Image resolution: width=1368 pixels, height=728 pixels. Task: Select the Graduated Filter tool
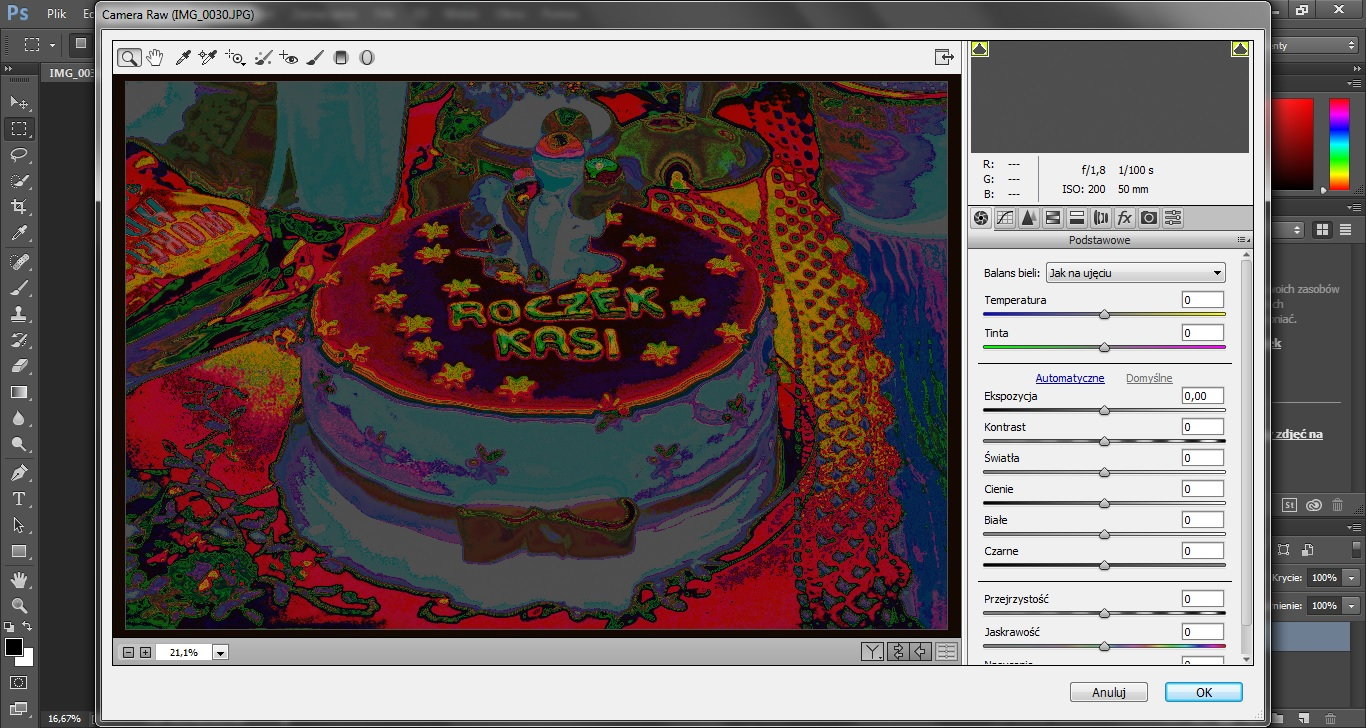click(x=341, y=58)
